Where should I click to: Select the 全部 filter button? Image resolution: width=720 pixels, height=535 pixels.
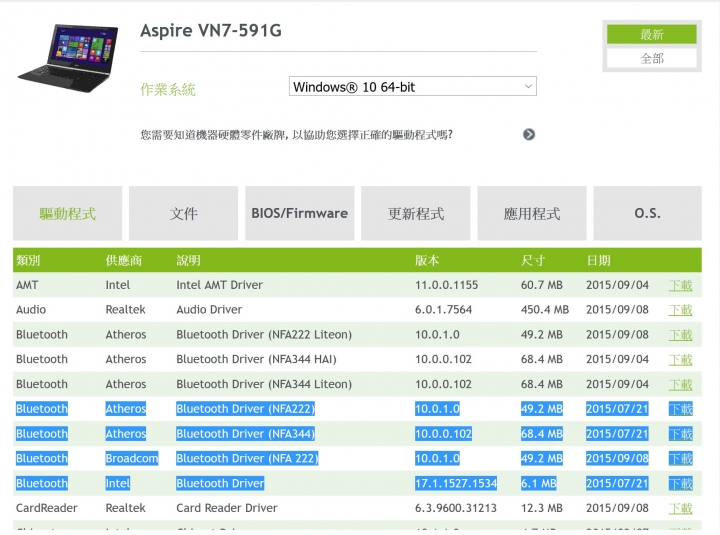[651, 59]
